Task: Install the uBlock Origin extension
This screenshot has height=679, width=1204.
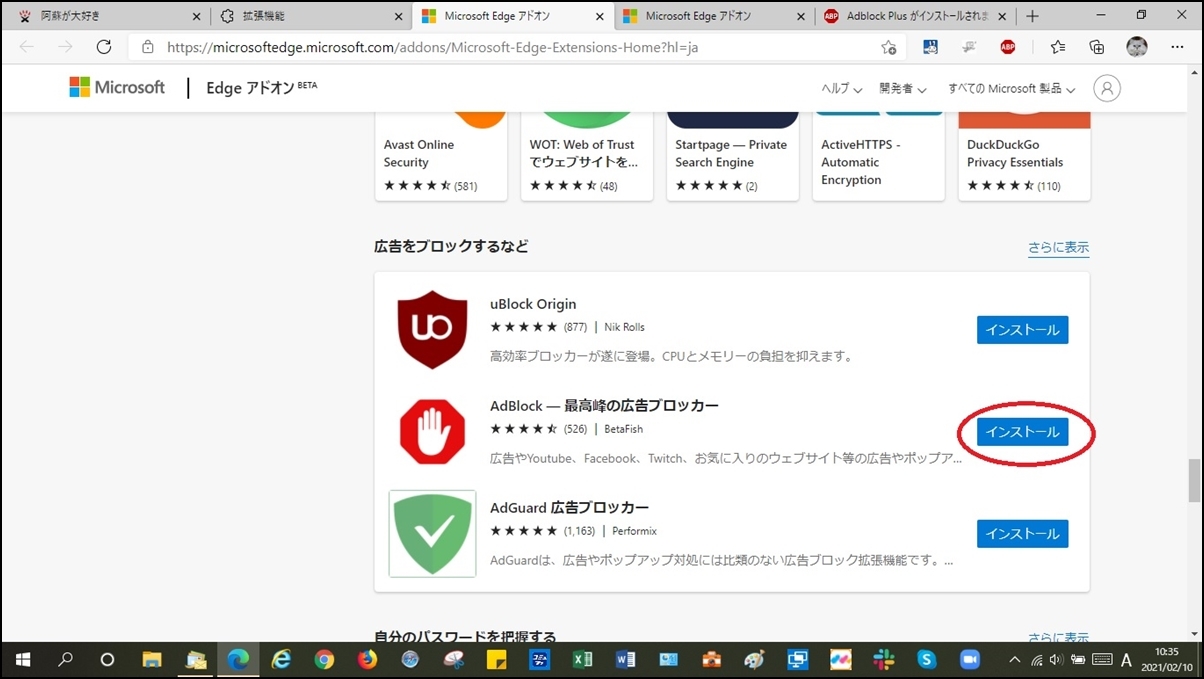Action: (1022, 330)
